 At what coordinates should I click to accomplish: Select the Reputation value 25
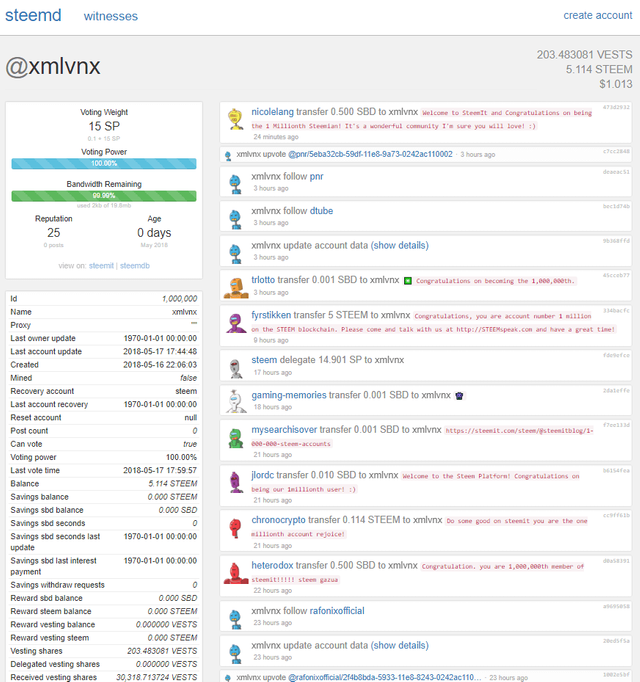click(54, 233)
